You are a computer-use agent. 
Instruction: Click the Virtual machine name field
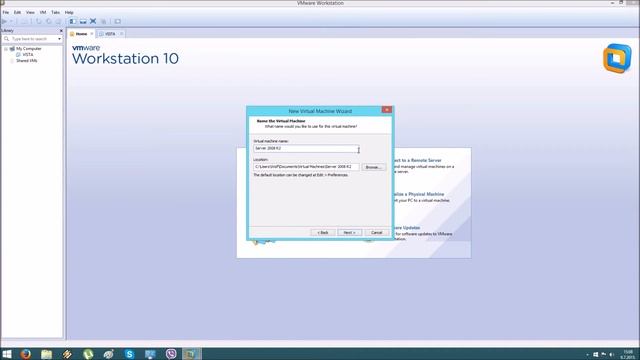point(306,149)
